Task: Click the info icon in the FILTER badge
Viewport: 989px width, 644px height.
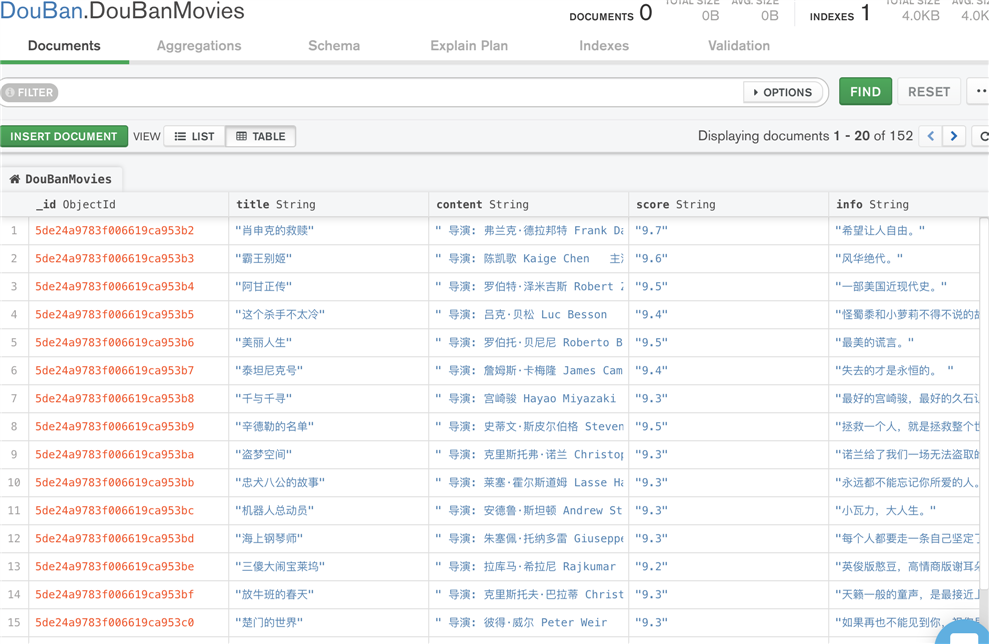Action: 9,93
